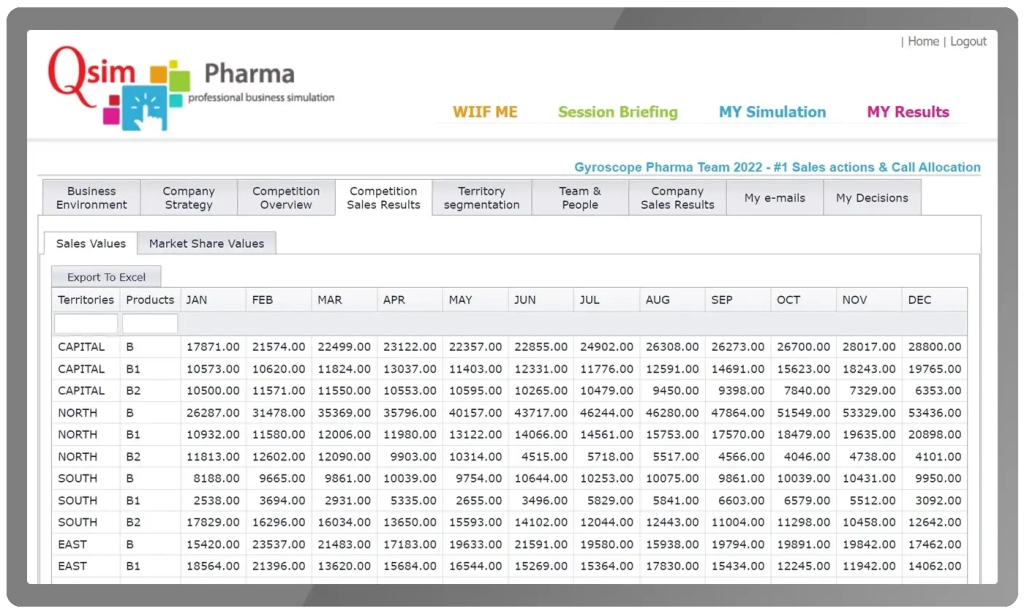This screenshot has width=1024, height=614.
Task: Show Market Share Values sub-tab
Action: (x=207, y=243)
